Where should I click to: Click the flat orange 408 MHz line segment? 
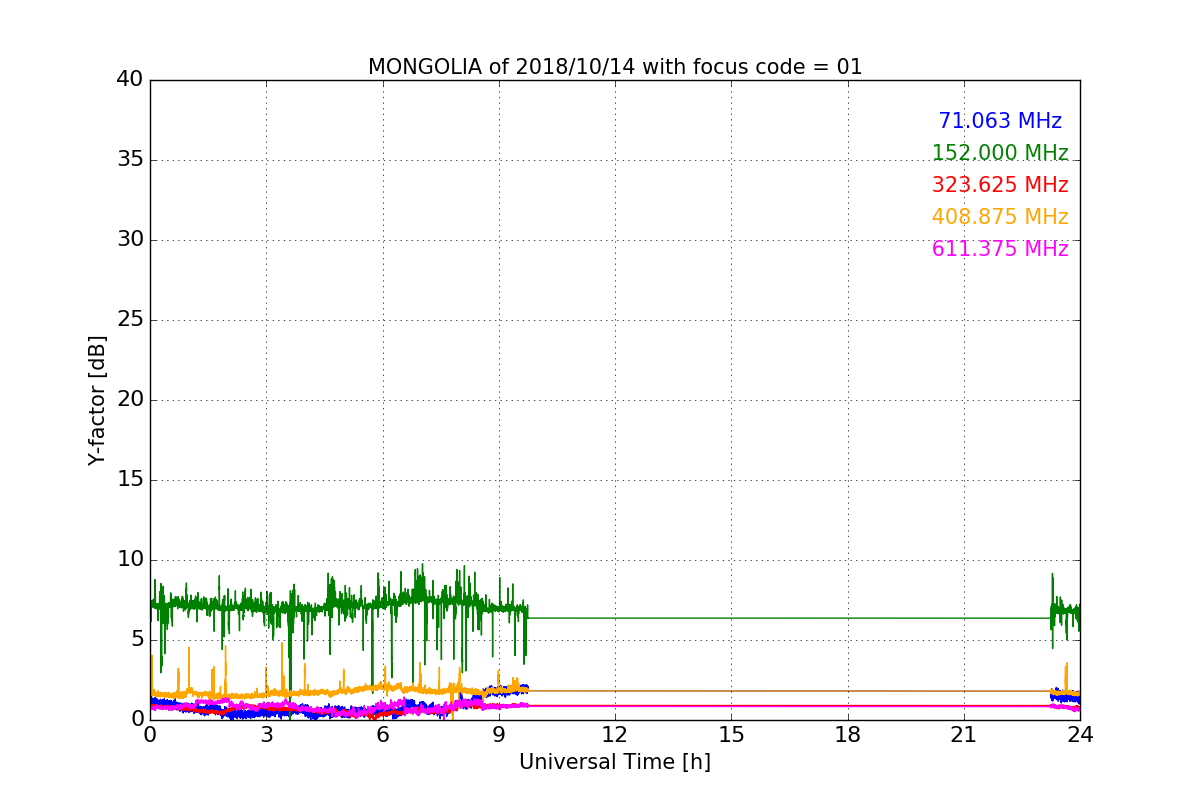coord(788,691)
